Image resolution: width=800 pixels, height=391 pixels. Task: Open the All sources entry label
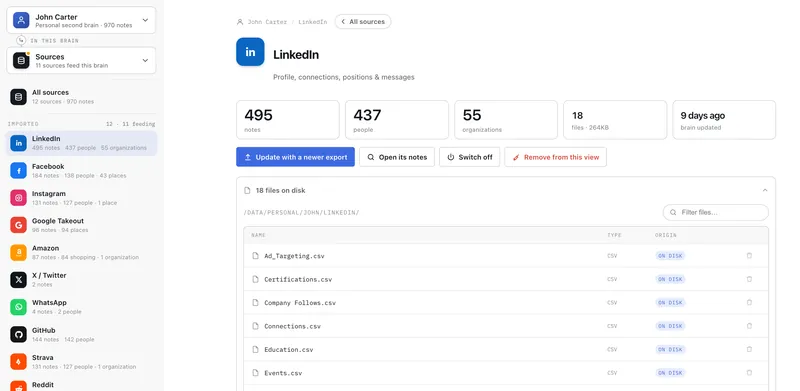pyautogui.click(x=51, y=92)
